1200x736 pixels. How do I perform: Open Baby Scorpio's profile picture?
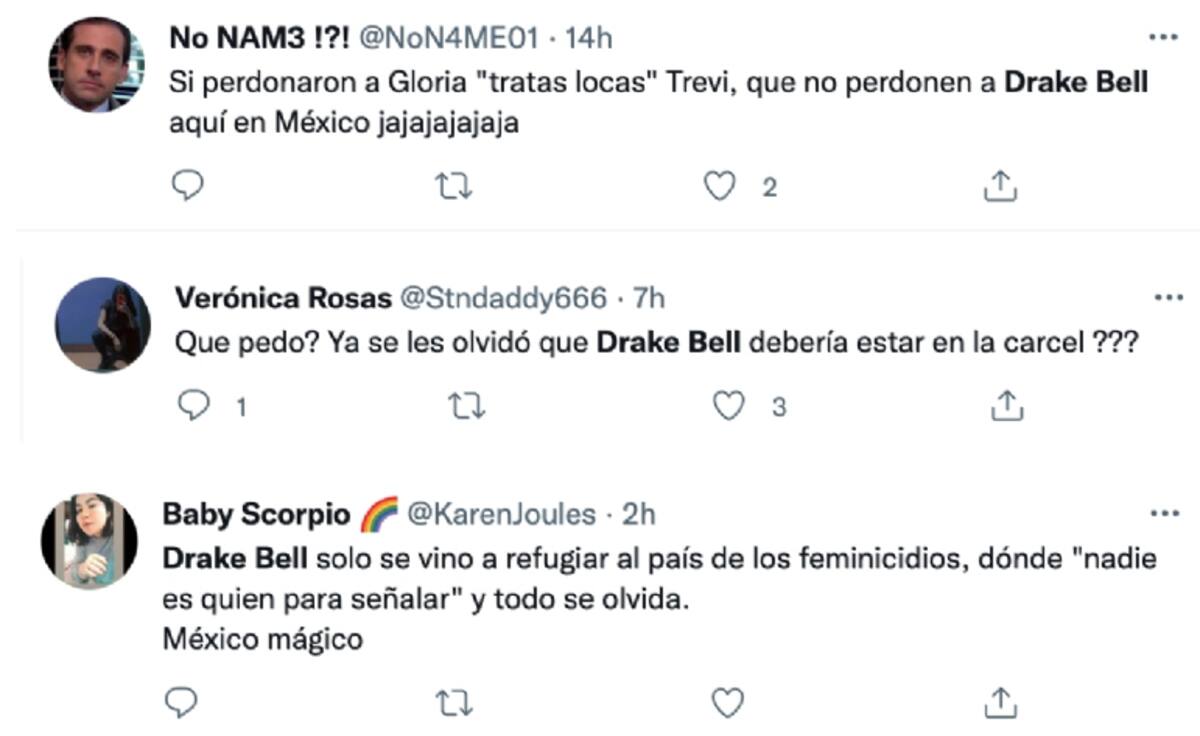(88, 541)
